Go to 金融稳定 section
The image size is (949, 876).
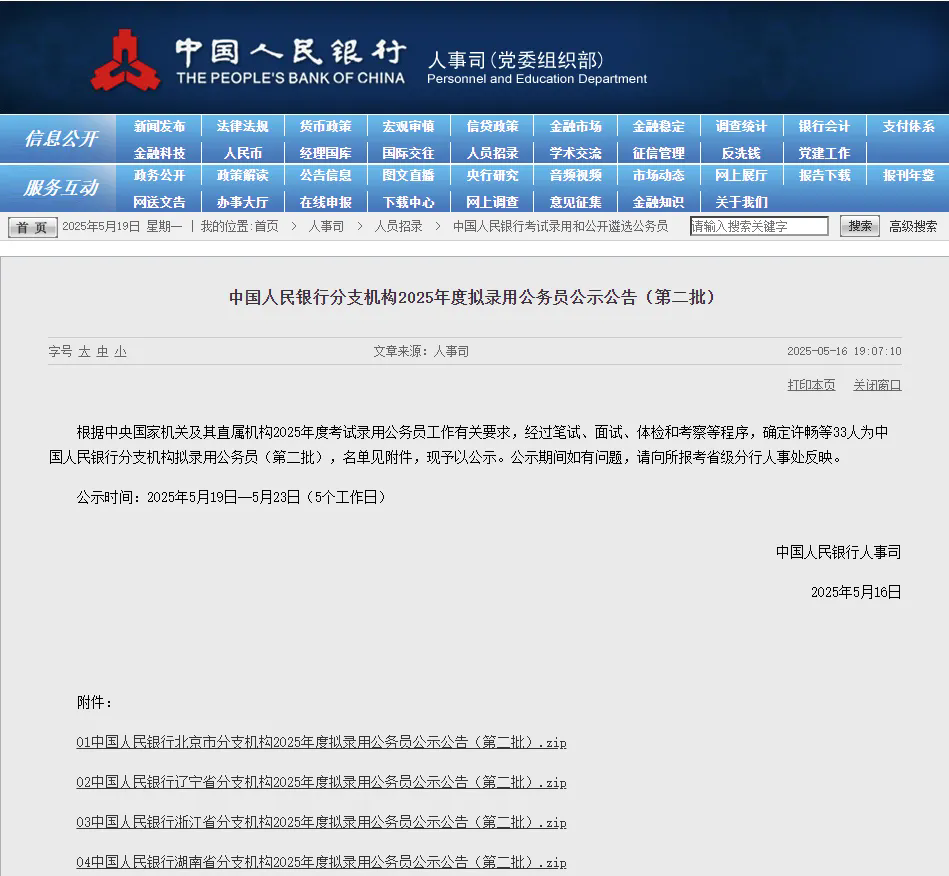click(x=658, y=127)
